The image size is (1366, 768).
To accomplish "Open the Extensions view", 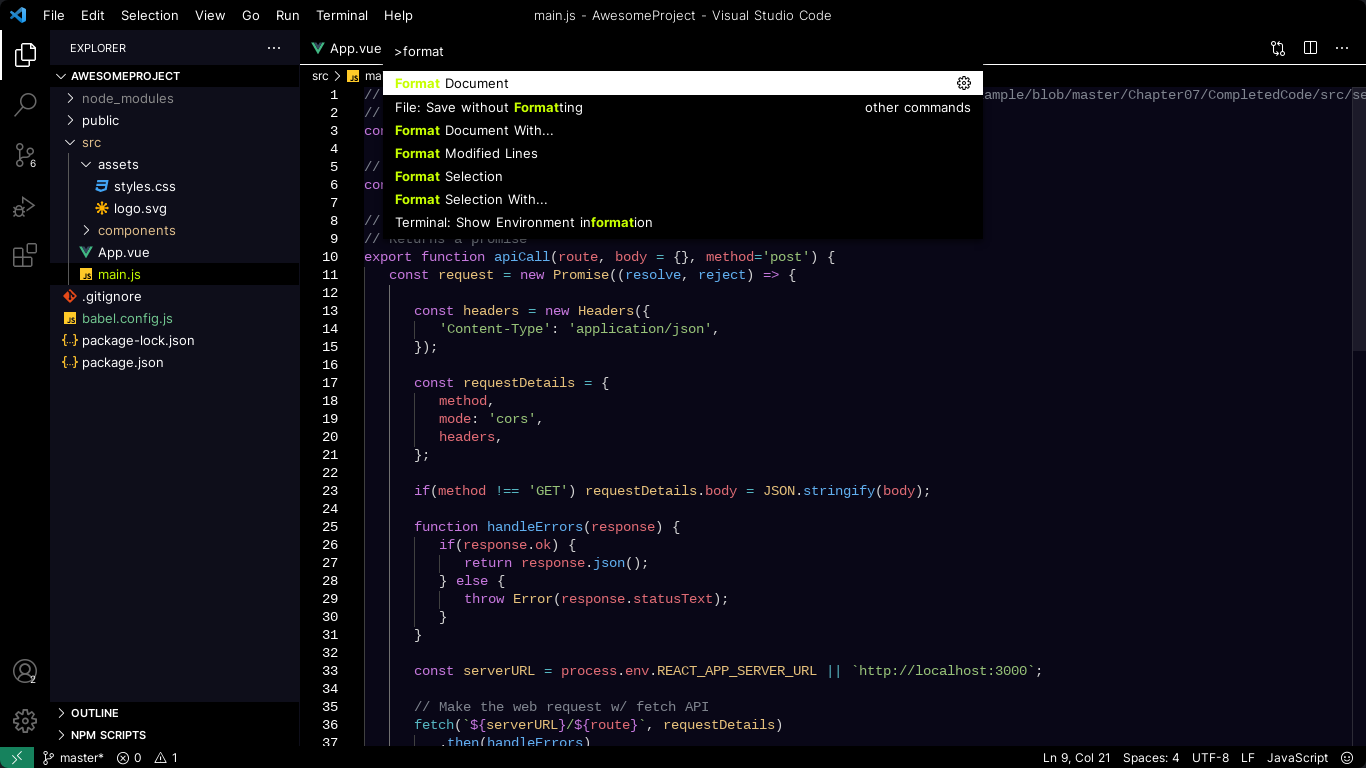I will click(x=25, y=256).
